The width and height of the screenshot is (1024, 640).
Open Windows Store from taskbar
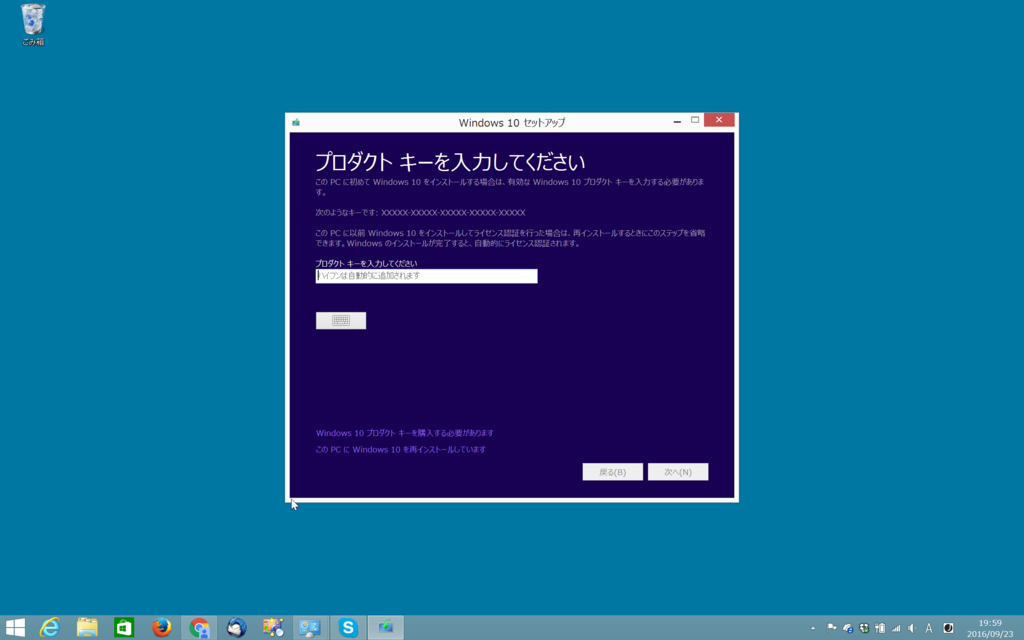(x=124, y=628)
